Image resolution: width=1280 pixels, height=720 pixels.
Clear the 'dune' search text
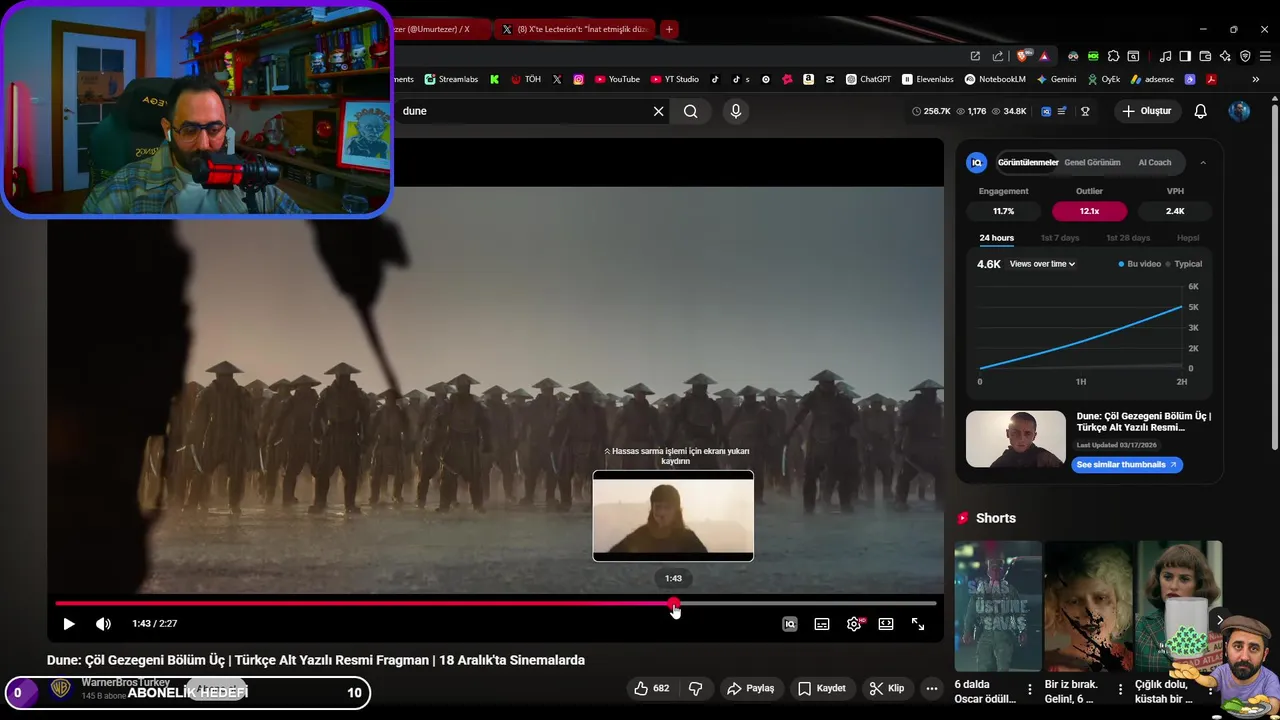point(658,111)
